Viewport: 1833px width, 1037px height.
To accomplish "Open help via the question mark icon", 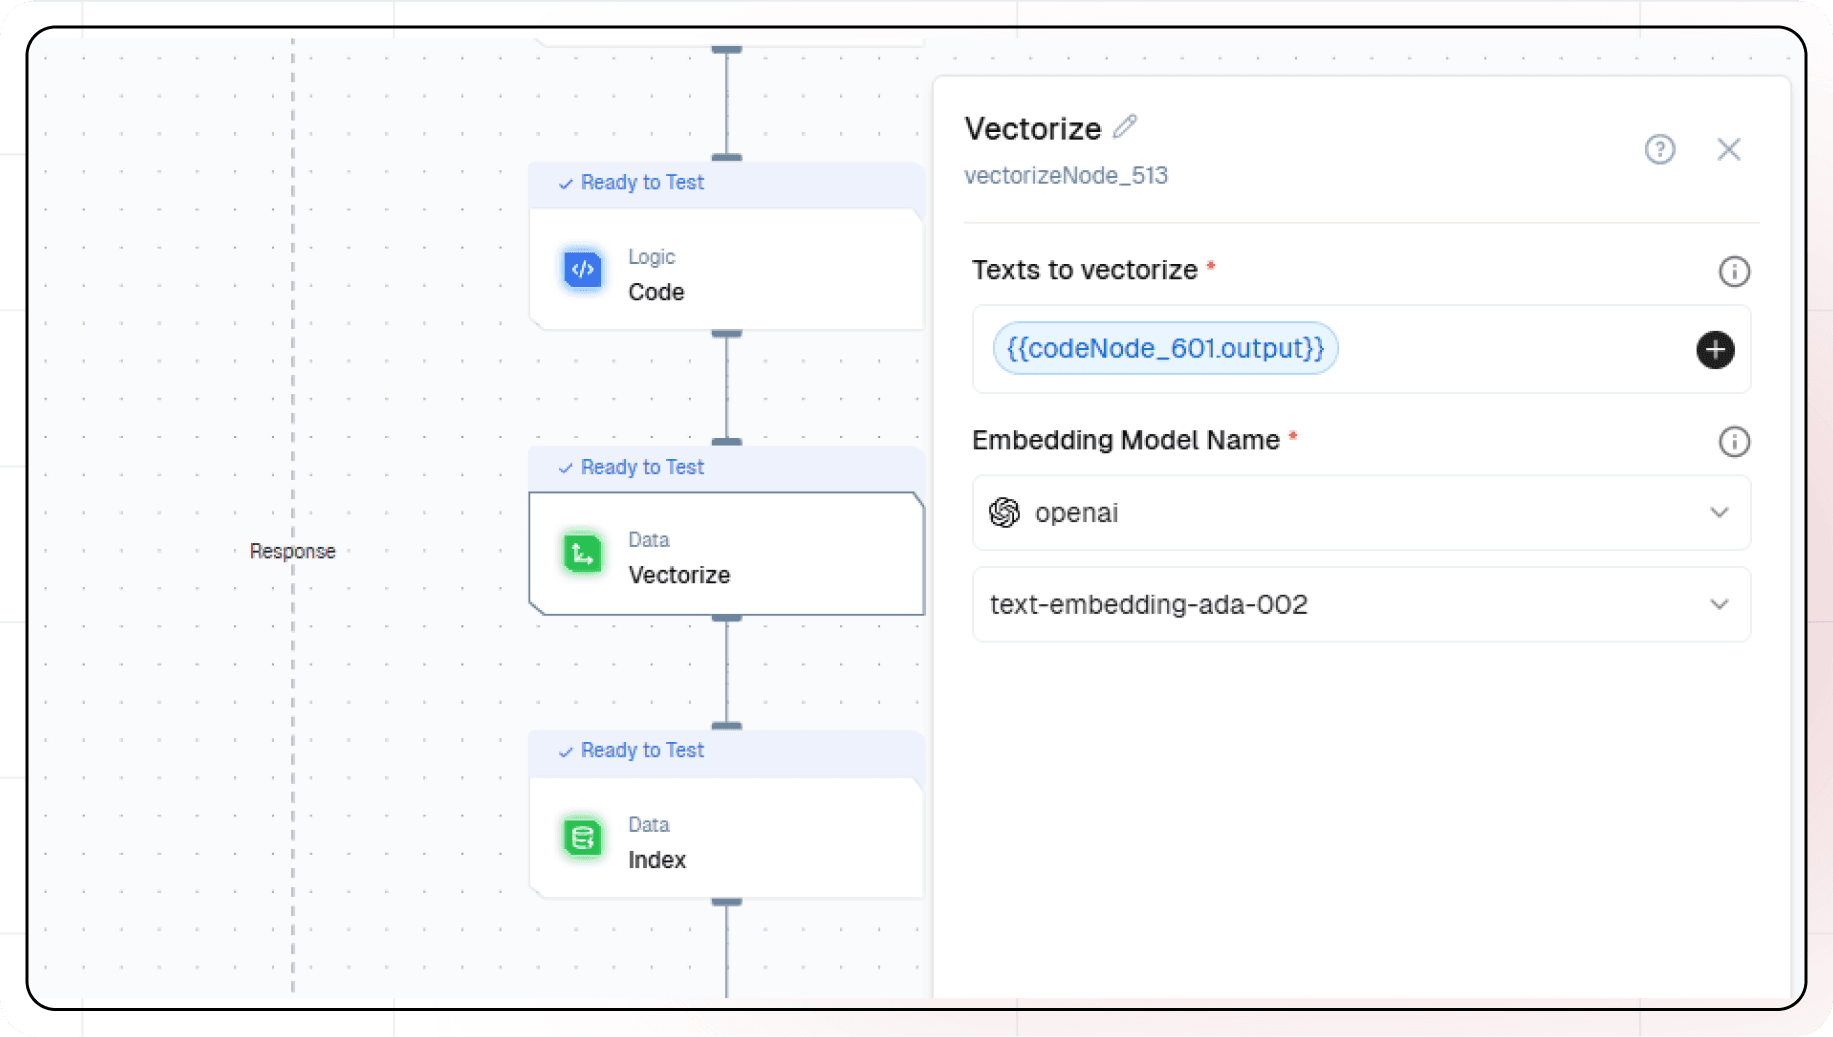I will click(1660, 149).
